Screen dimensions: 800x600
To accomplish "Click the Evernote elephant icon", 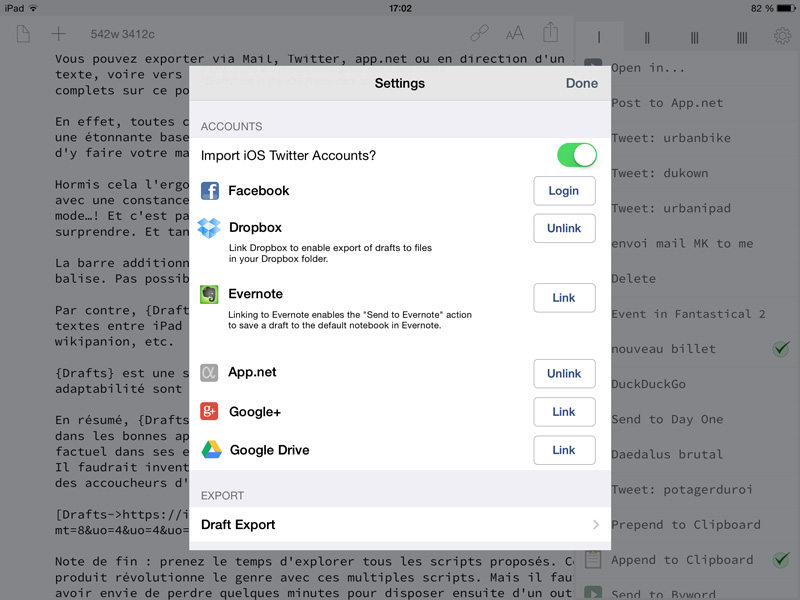I will click(209, 294).
